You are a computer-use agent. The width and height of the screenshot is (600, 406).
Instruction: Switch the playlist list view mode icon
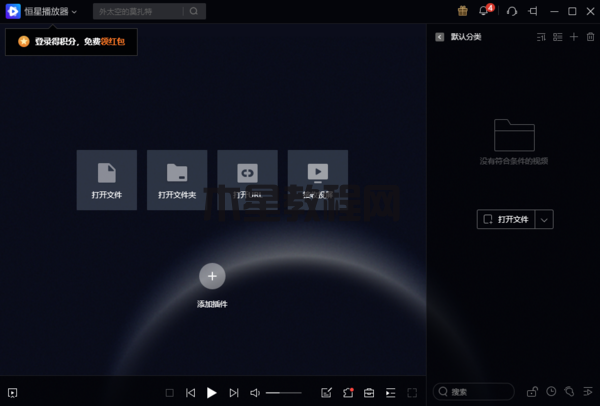pos(558,37)
